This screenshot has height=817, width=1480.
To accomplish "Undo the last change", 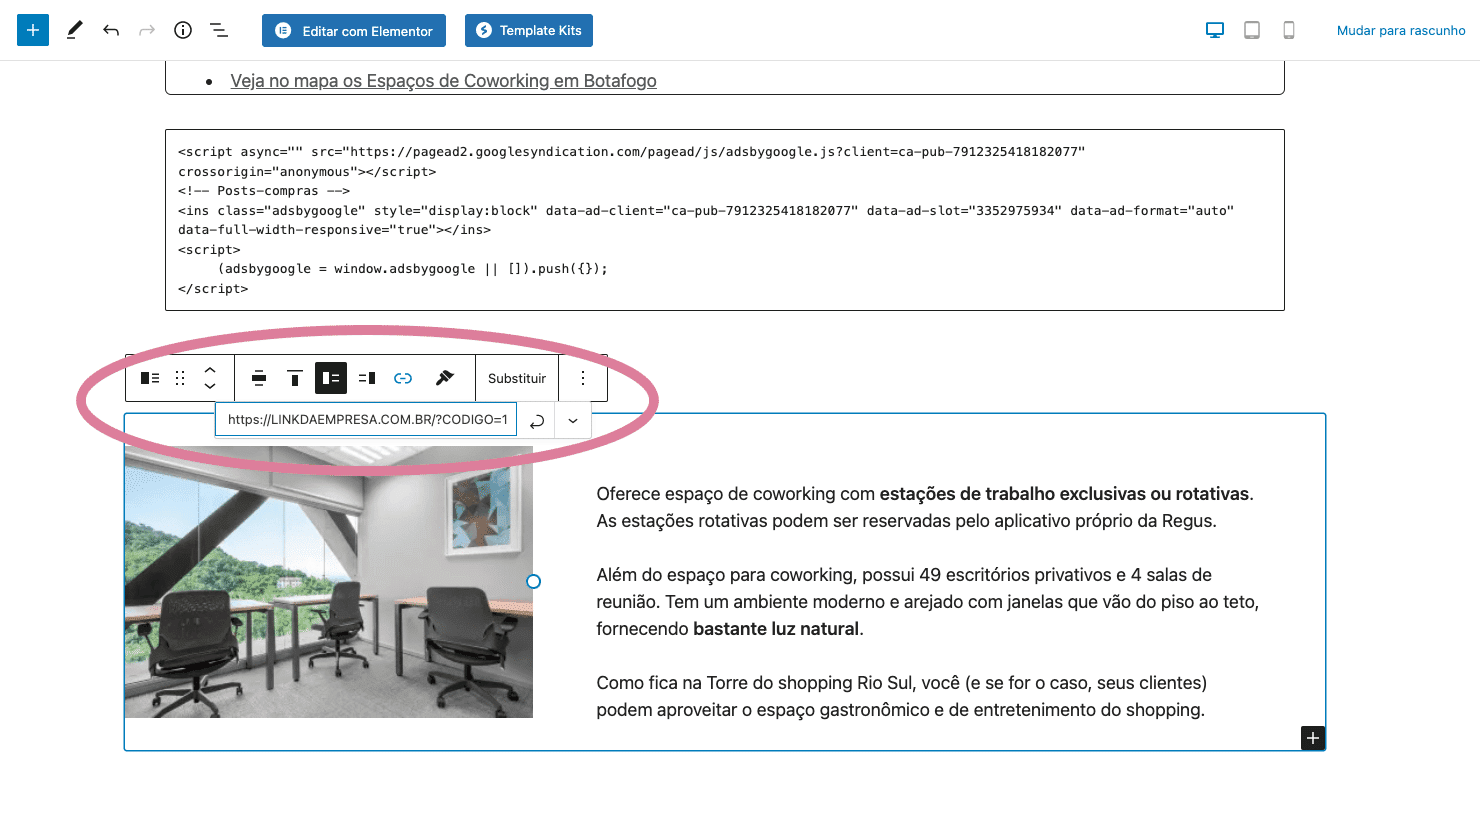I will pyautogui.click(x=111, y=30).
